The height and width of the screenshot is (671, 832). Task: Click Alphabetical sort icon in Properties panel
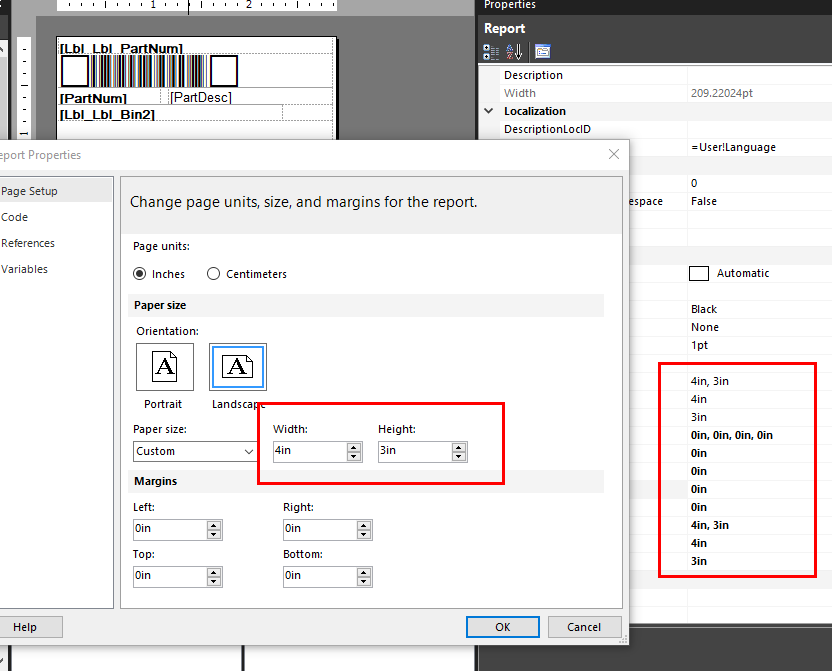(x=514, y=51)
